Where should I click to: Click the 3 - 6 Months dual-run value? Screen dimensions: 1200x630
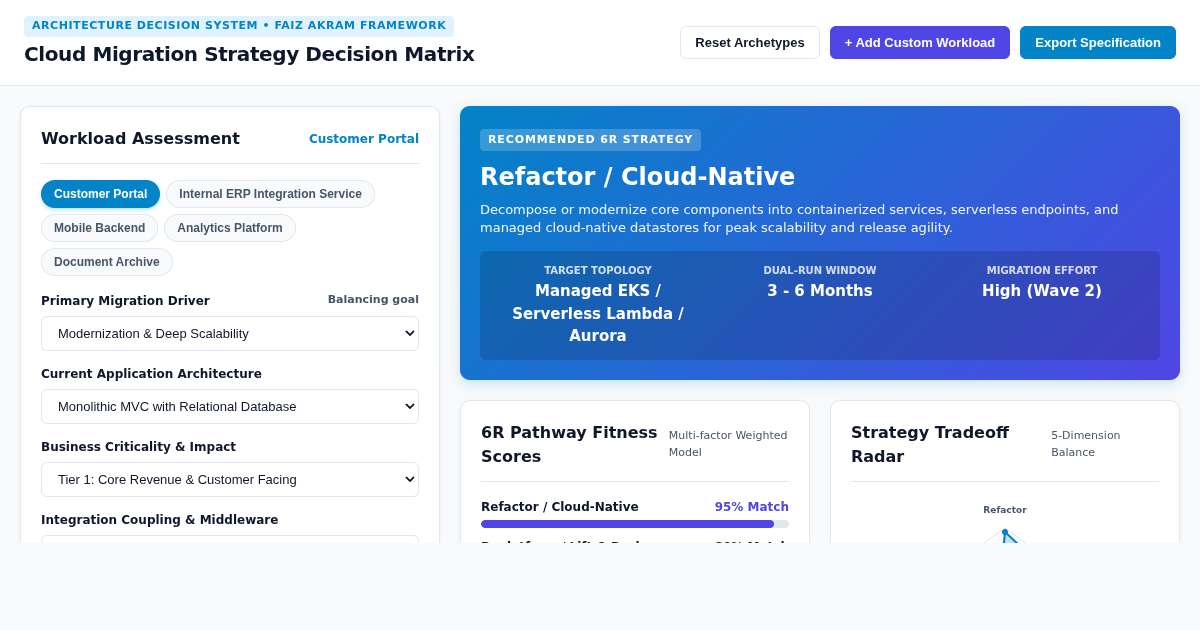820,291
